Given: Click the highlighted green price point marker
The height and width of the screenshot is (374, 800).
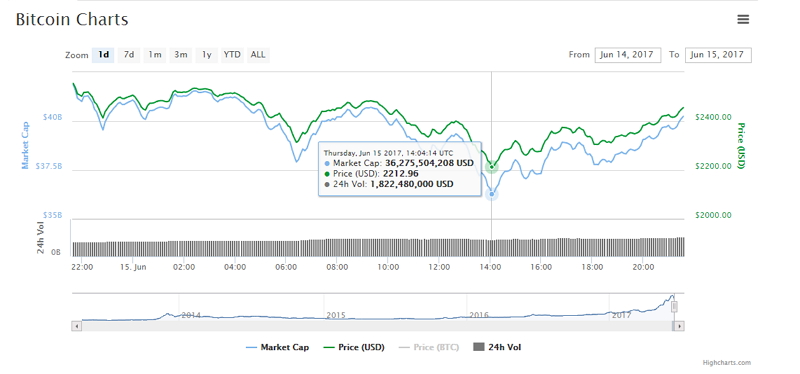Looking at the screenshot, I should point(492,166).
